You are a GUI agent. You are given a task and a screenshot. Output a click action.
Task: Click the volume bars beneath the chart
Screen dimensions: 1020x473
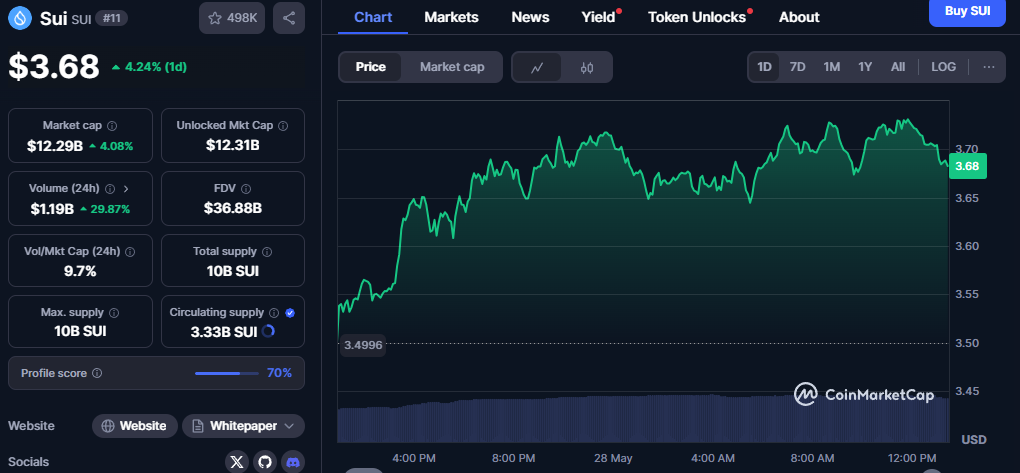point(643,418)
